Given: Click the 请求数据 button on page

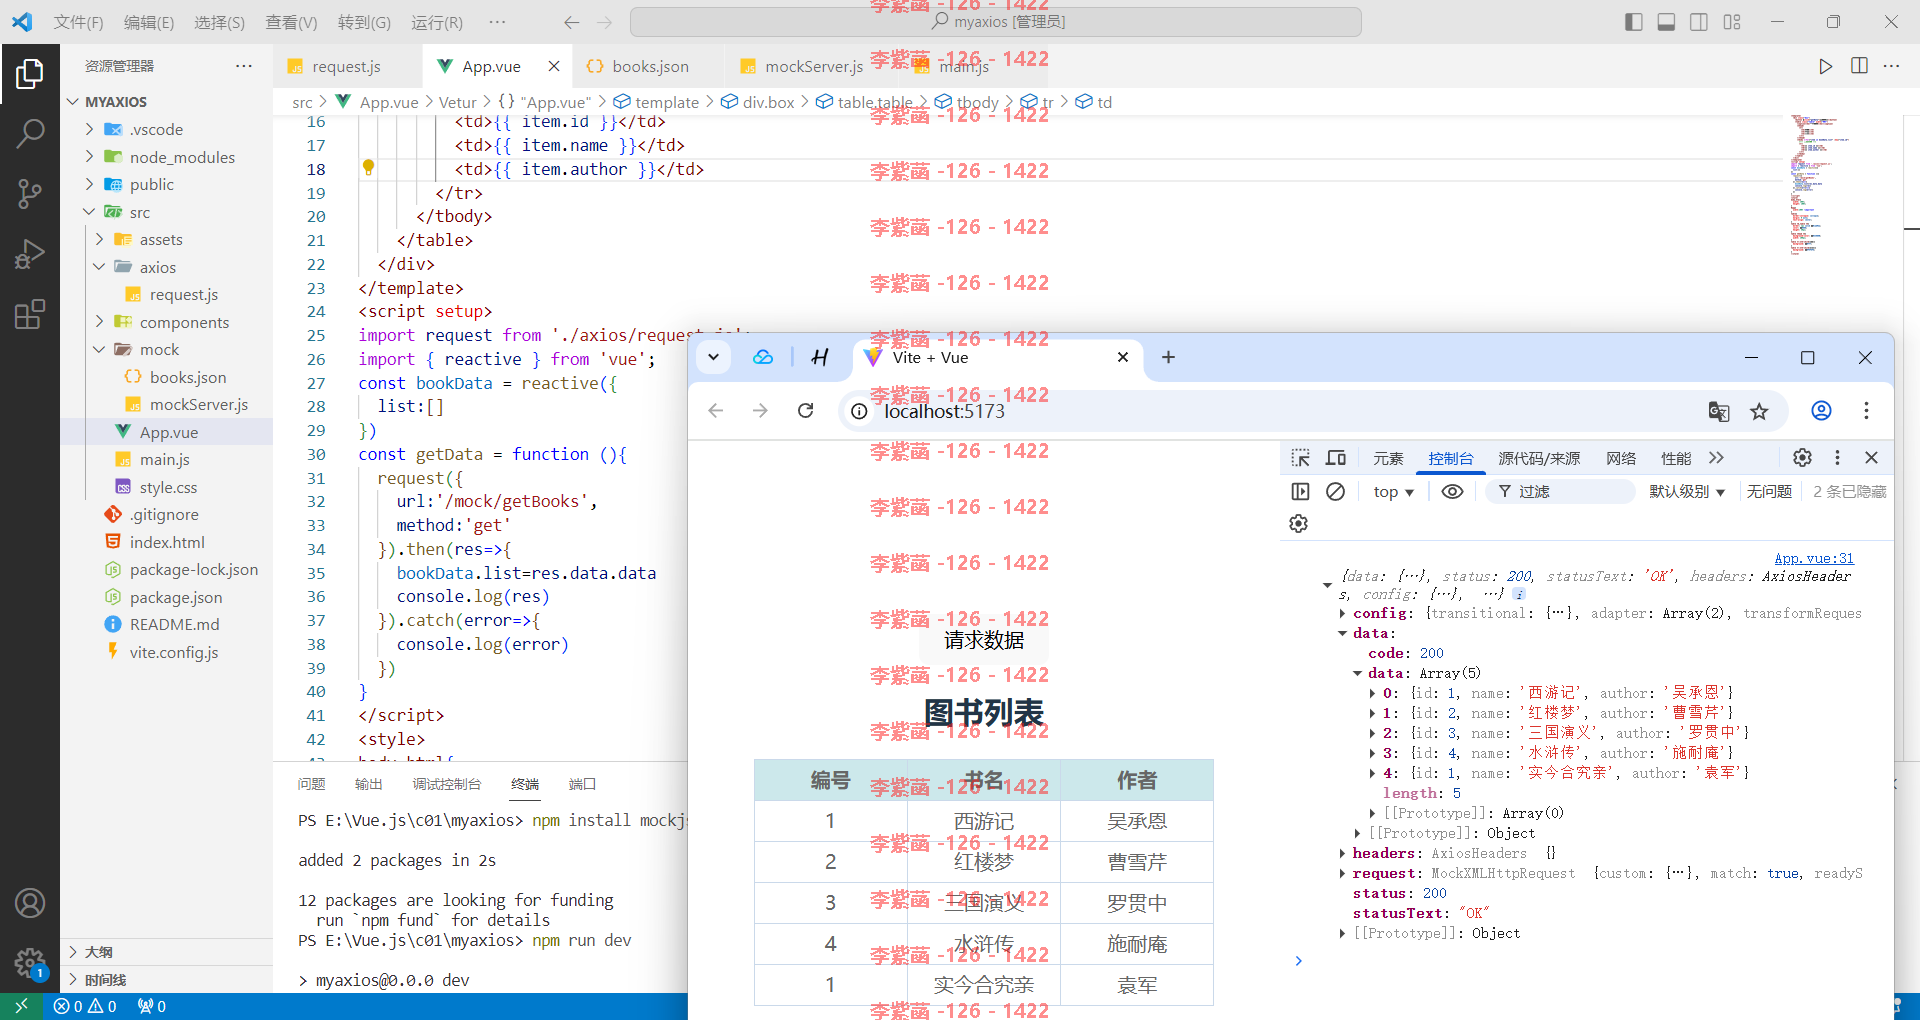Looking at the screenshot, I should [x=984, y=641].
